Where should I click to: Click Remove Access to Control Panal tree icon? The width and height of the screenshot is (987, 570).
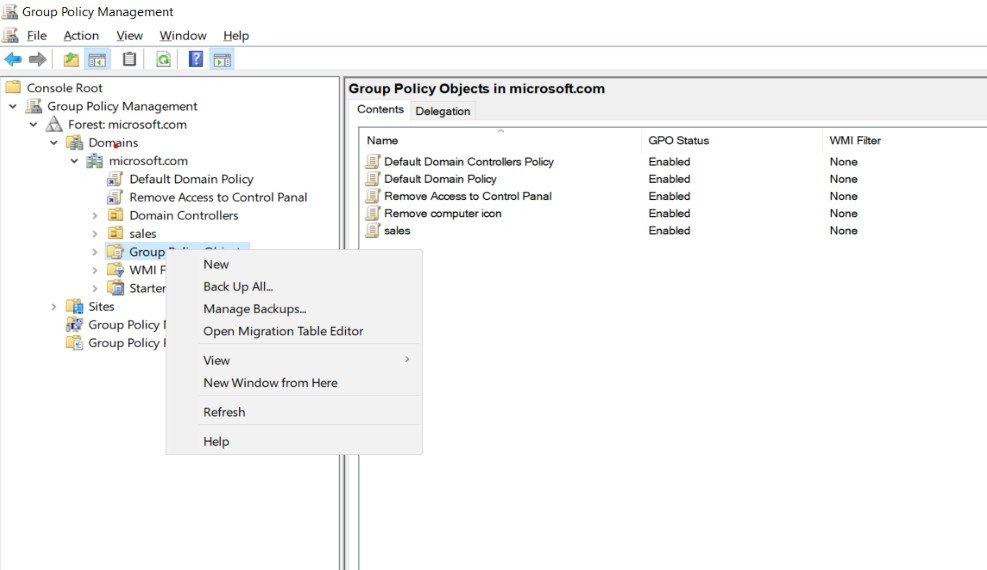pyautogui.click(x=115, y=198)
